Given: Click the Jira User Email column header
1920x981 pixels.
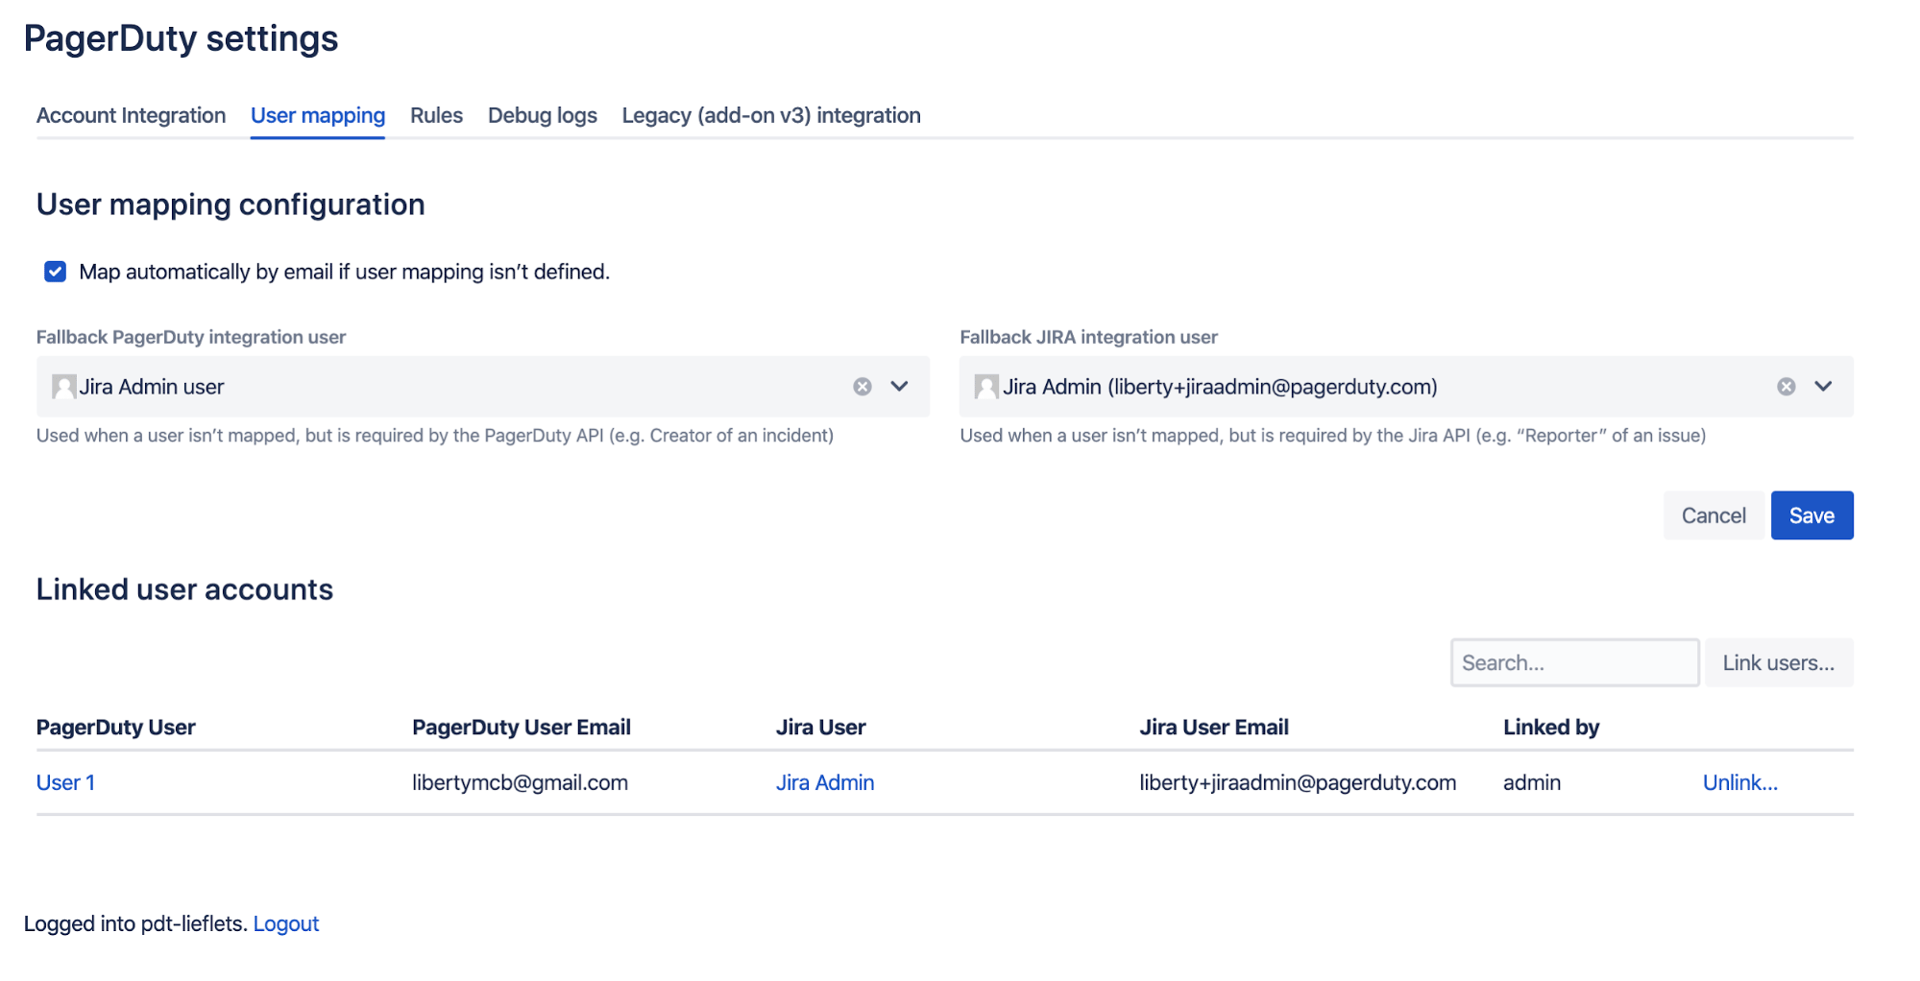Looking at the screenshot, I should [1214, 728].
